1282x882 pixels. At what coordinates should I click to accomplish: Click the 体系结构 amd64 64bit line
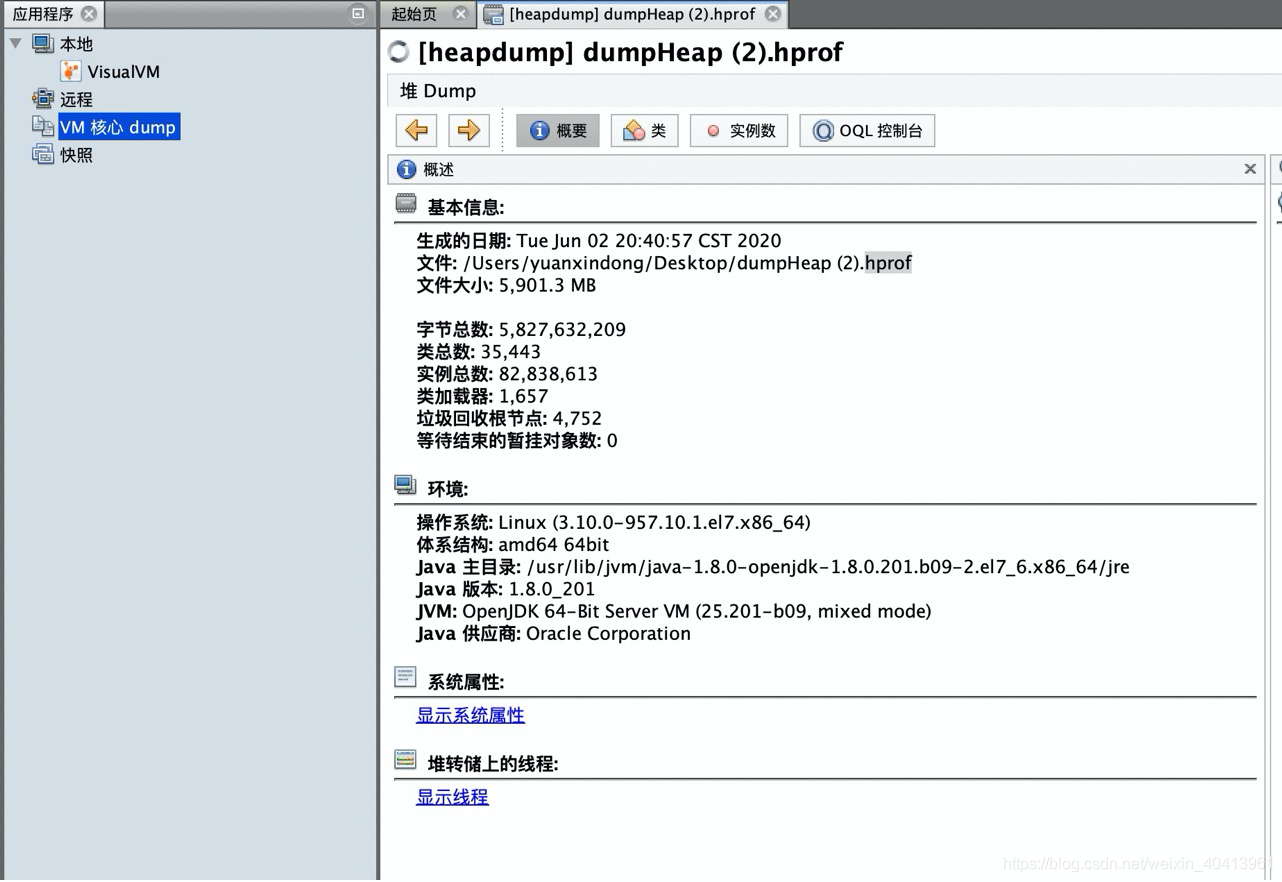tap(512, 545)
